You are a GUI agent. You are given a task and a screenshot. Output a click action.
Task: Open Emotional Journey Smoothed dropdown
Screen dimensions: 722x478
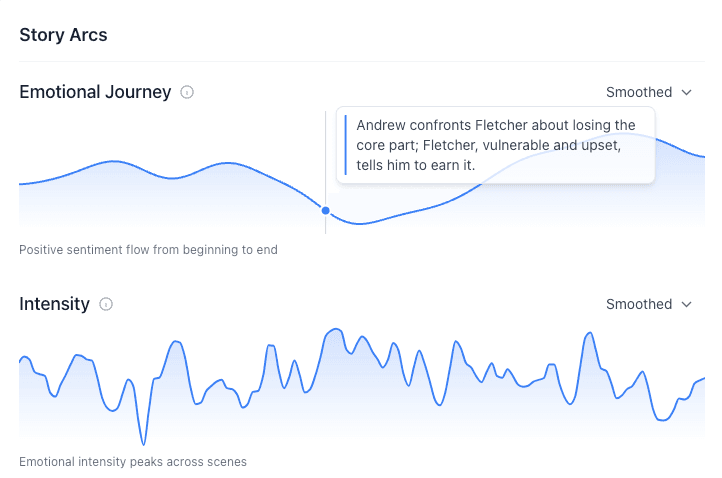[648, 92]
